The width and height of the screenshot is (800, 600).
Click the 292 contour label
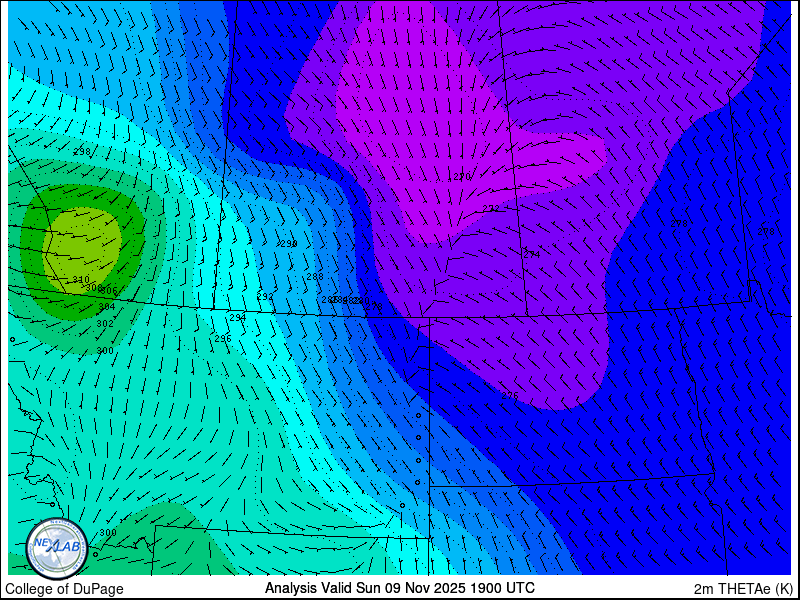tap(265, 296)
